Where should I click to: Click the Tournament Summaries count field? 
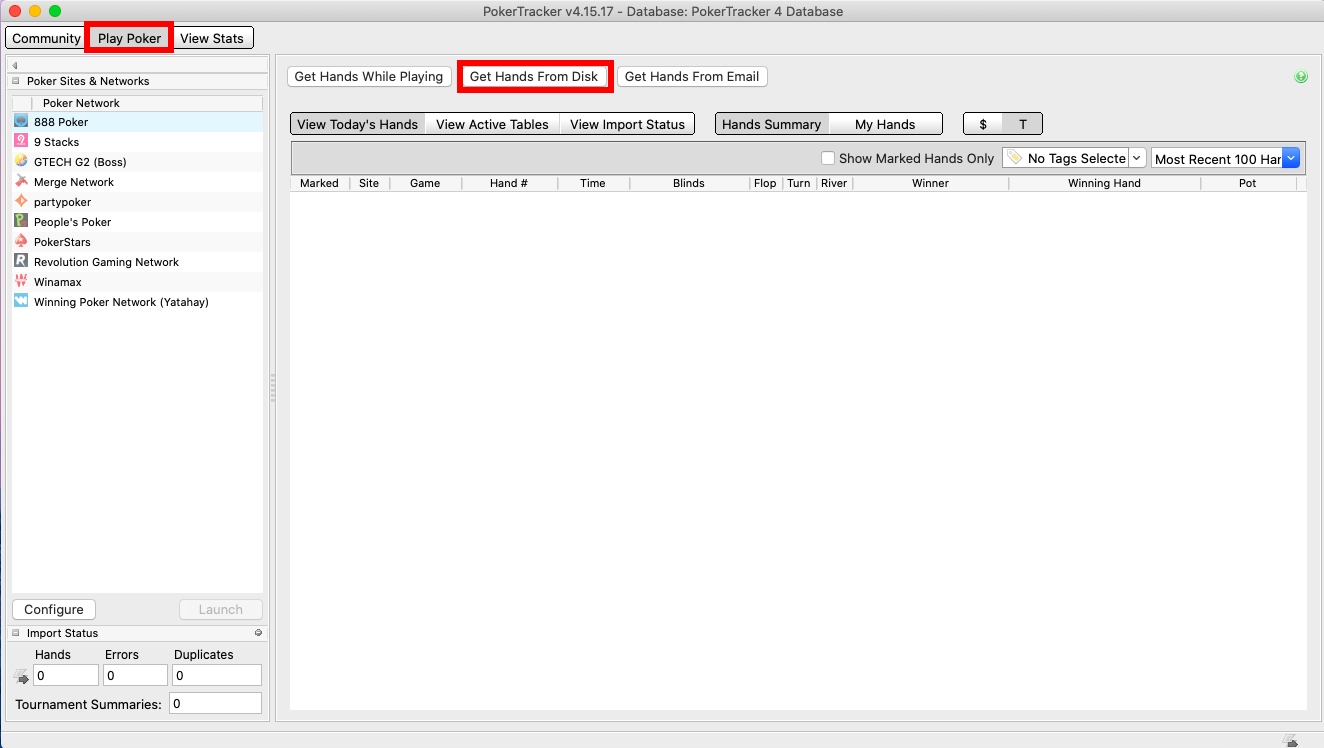pos(215,704)
